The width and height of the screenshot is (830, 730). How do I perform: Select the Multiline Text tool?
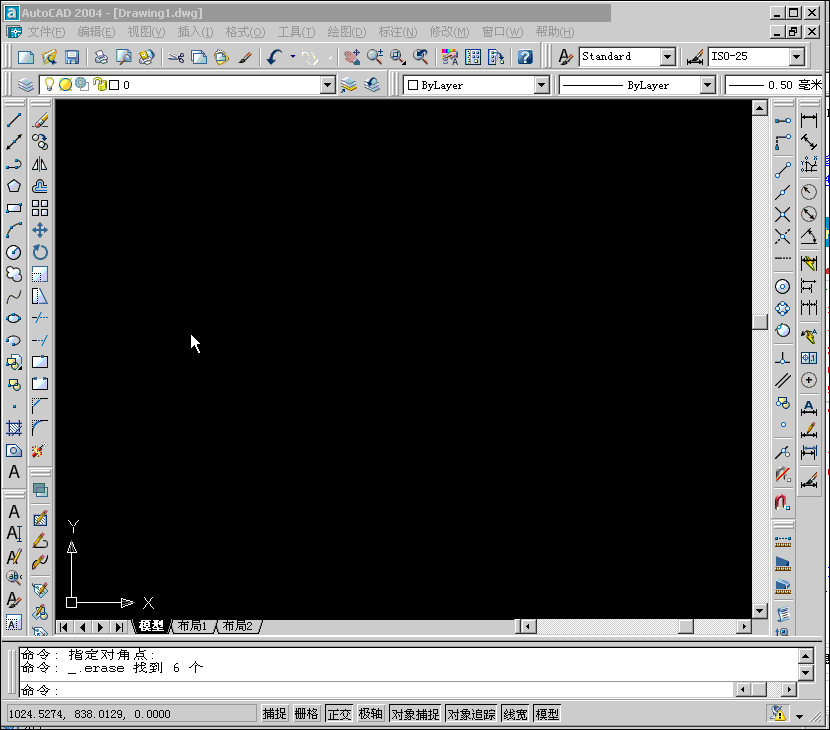point(14,472)
